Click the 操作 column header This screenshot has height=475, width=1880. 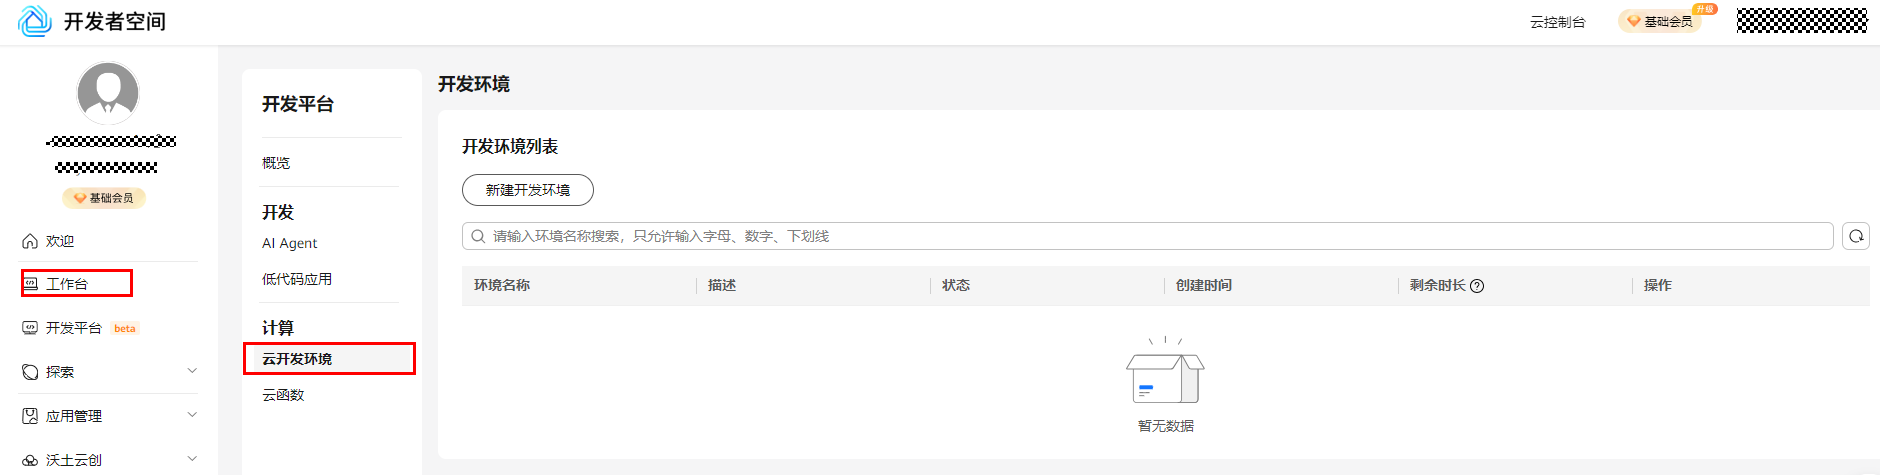[x=1658, y=286]
